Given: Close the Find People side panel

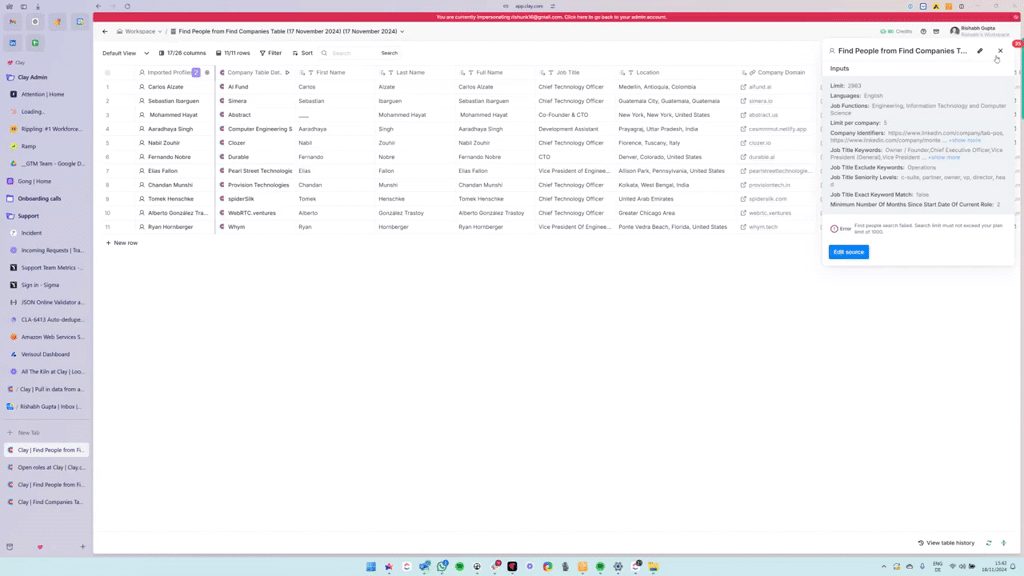Looking at the screenshot, I should point(1000,51).
